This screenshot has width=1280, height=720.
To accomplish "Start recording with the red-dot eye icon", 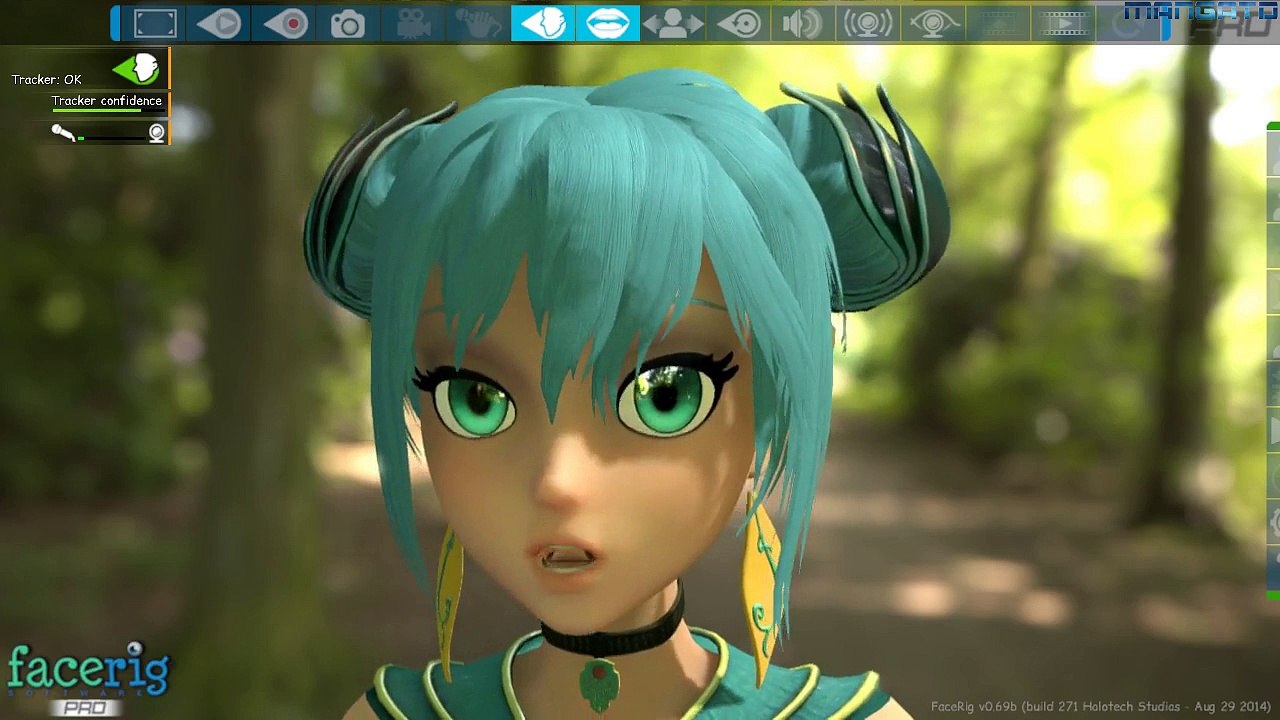I will click(284, 23).
